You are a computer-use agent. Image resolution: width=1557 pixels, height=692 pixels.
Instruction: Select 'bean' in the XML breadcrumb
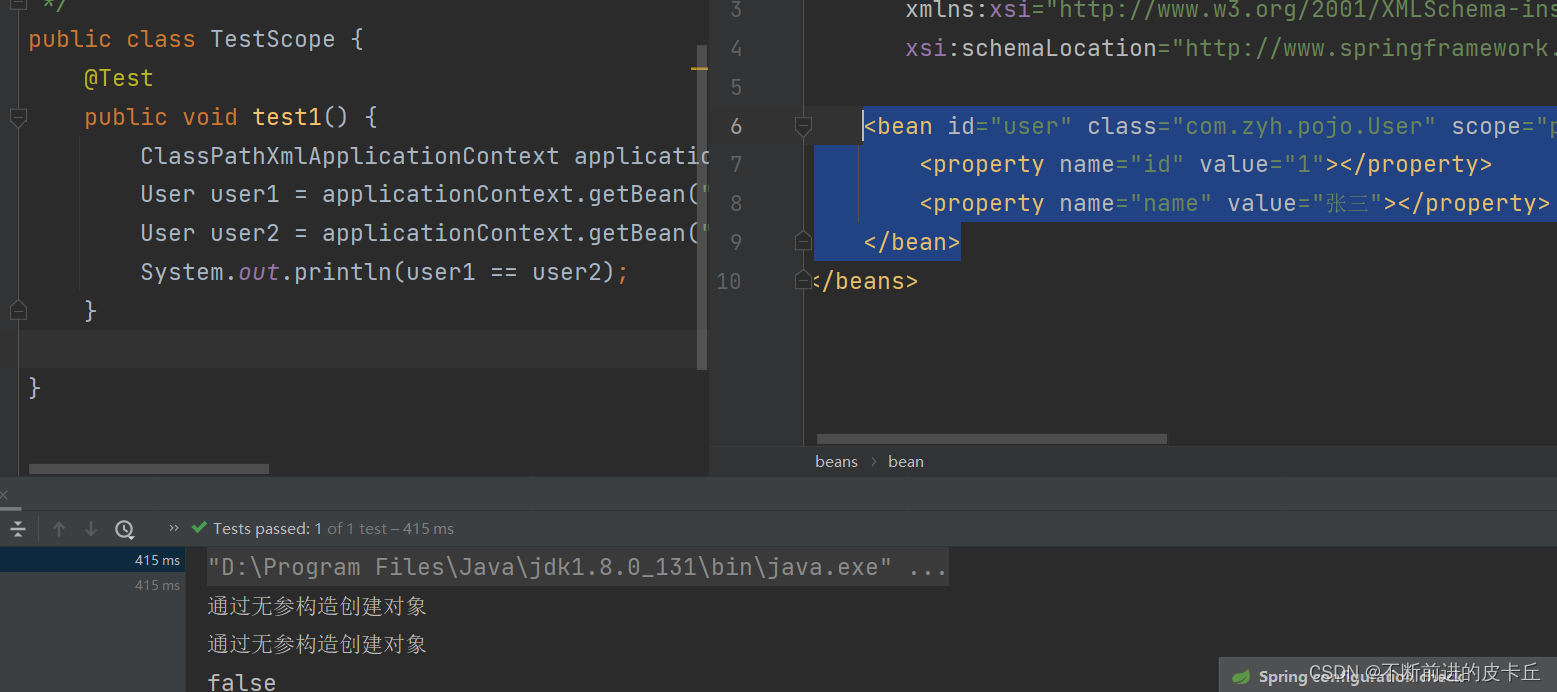[906, 461]
